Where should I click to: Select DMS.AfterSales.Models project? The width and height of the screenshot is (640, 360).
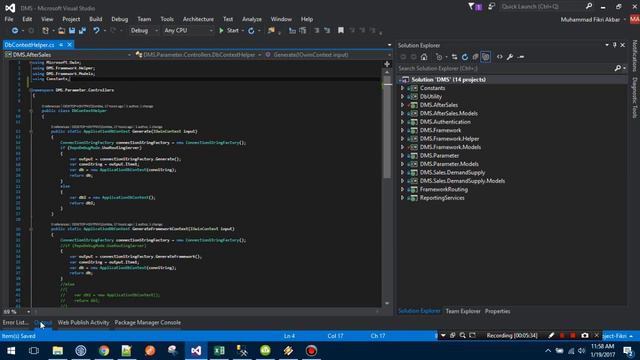449,113
